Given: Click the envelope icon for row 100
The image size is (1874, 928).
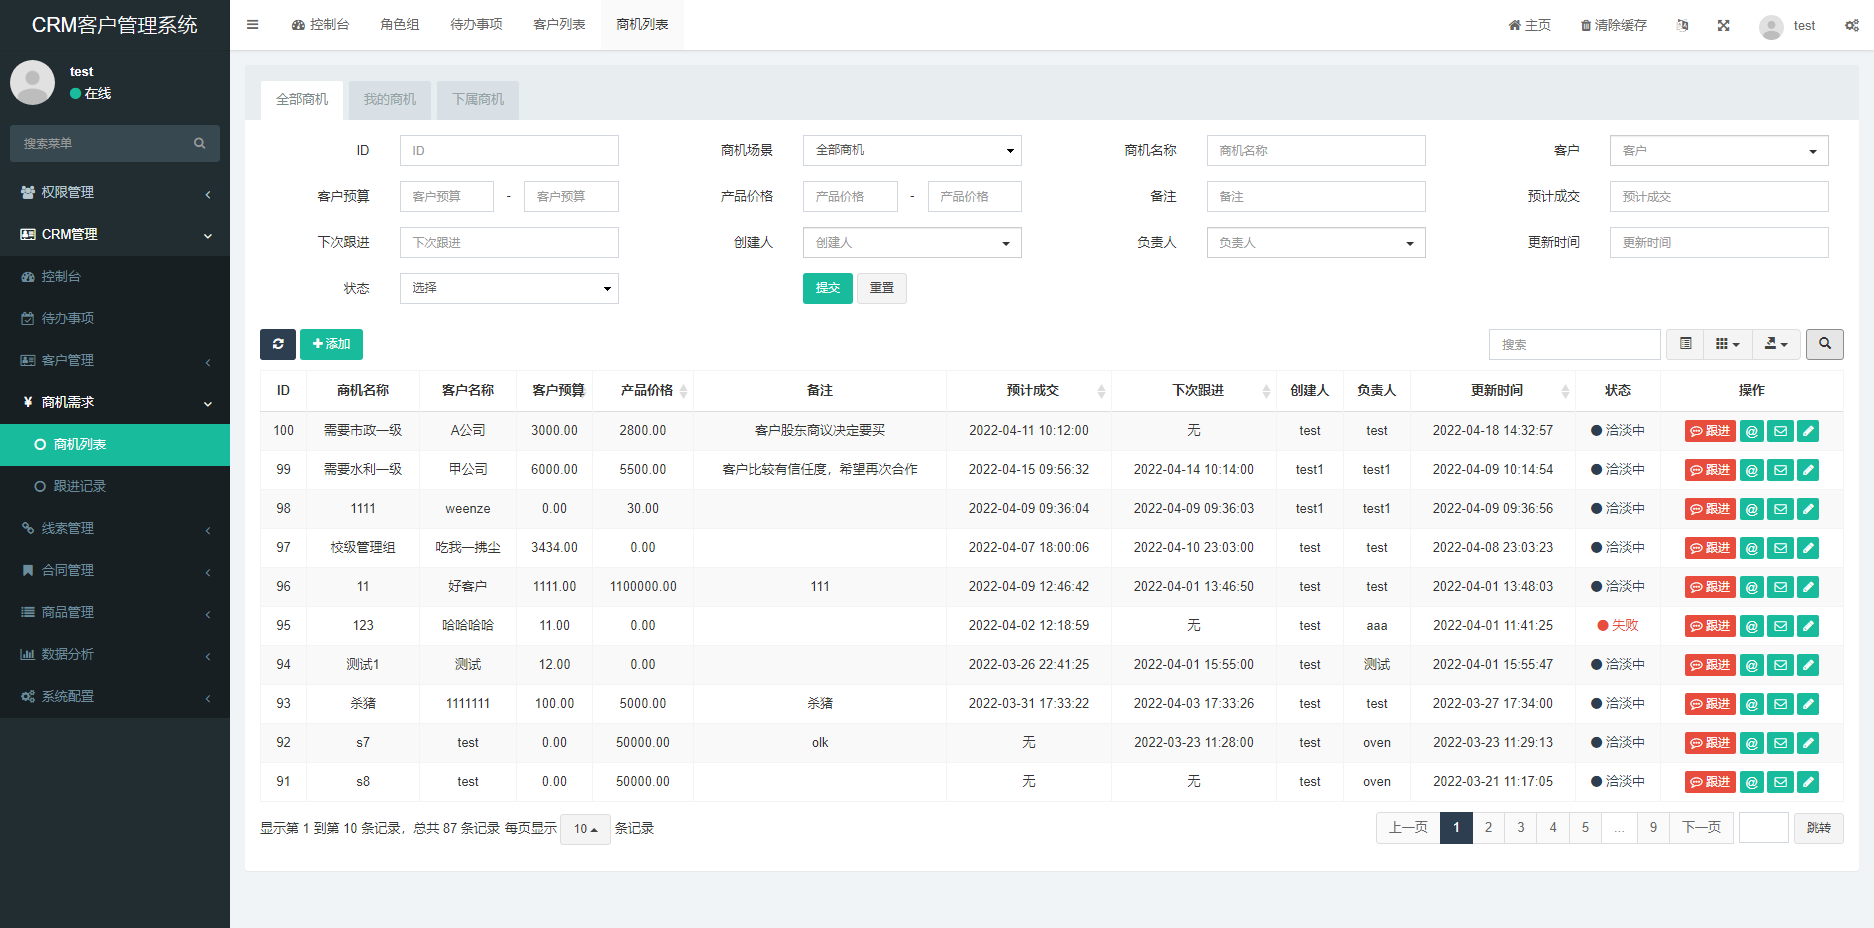Looking at the screenshot, I should [x=1780, y=431].
